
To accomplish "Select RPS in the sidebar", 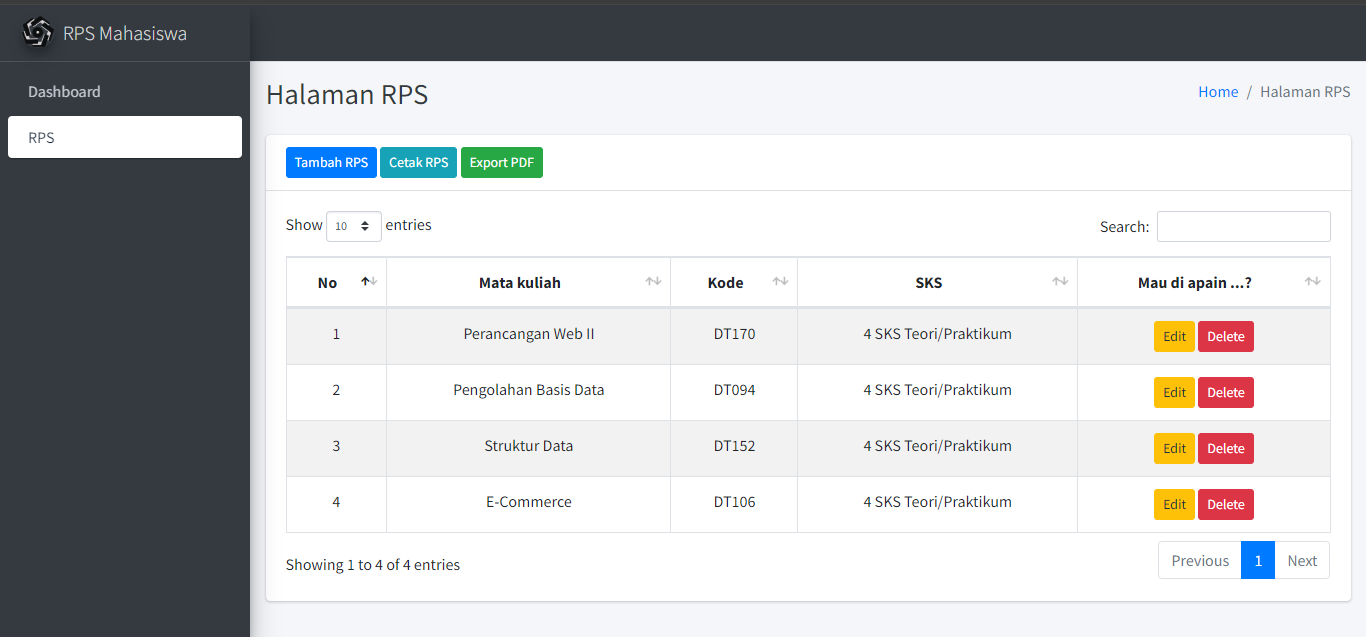I will point(125,137).
